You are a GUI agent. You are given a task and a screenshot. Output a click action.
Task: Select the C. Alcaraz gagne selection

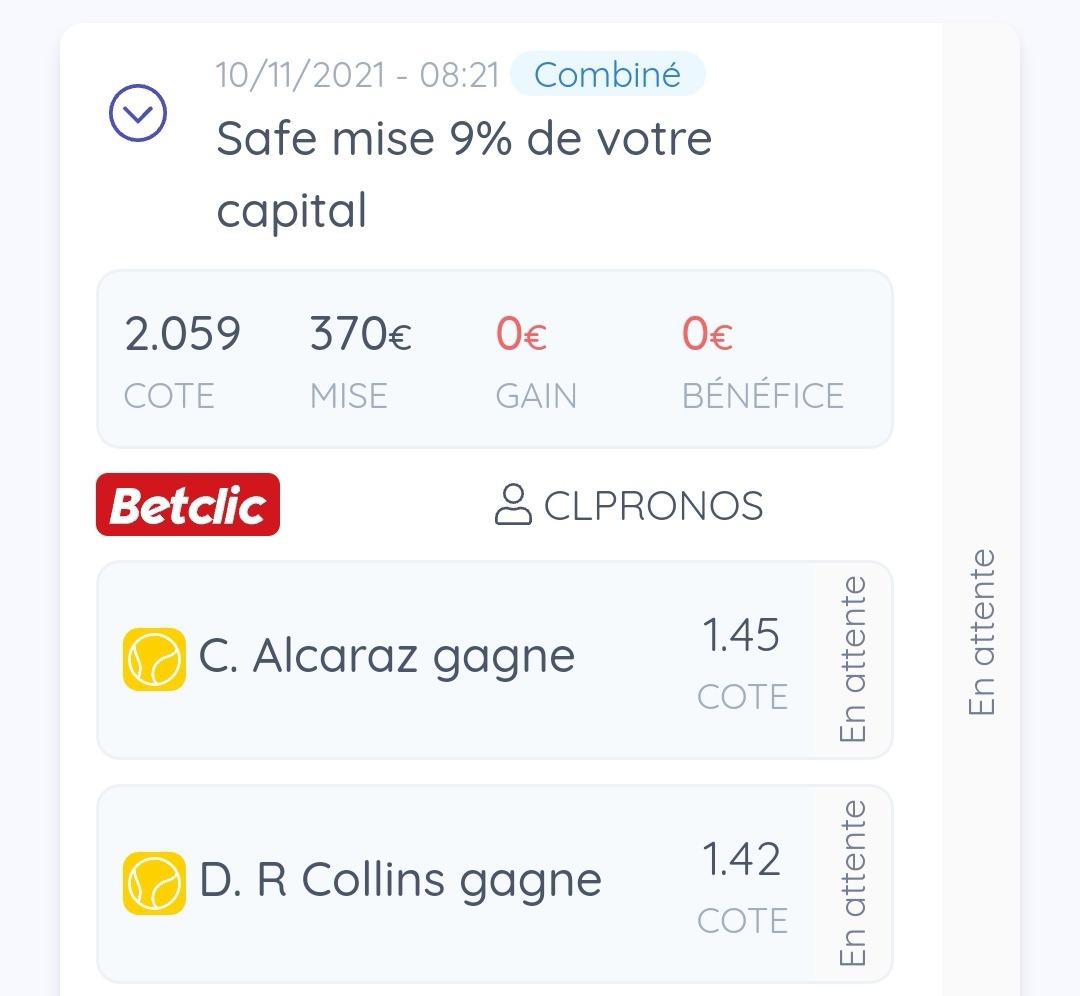(387, 657)
